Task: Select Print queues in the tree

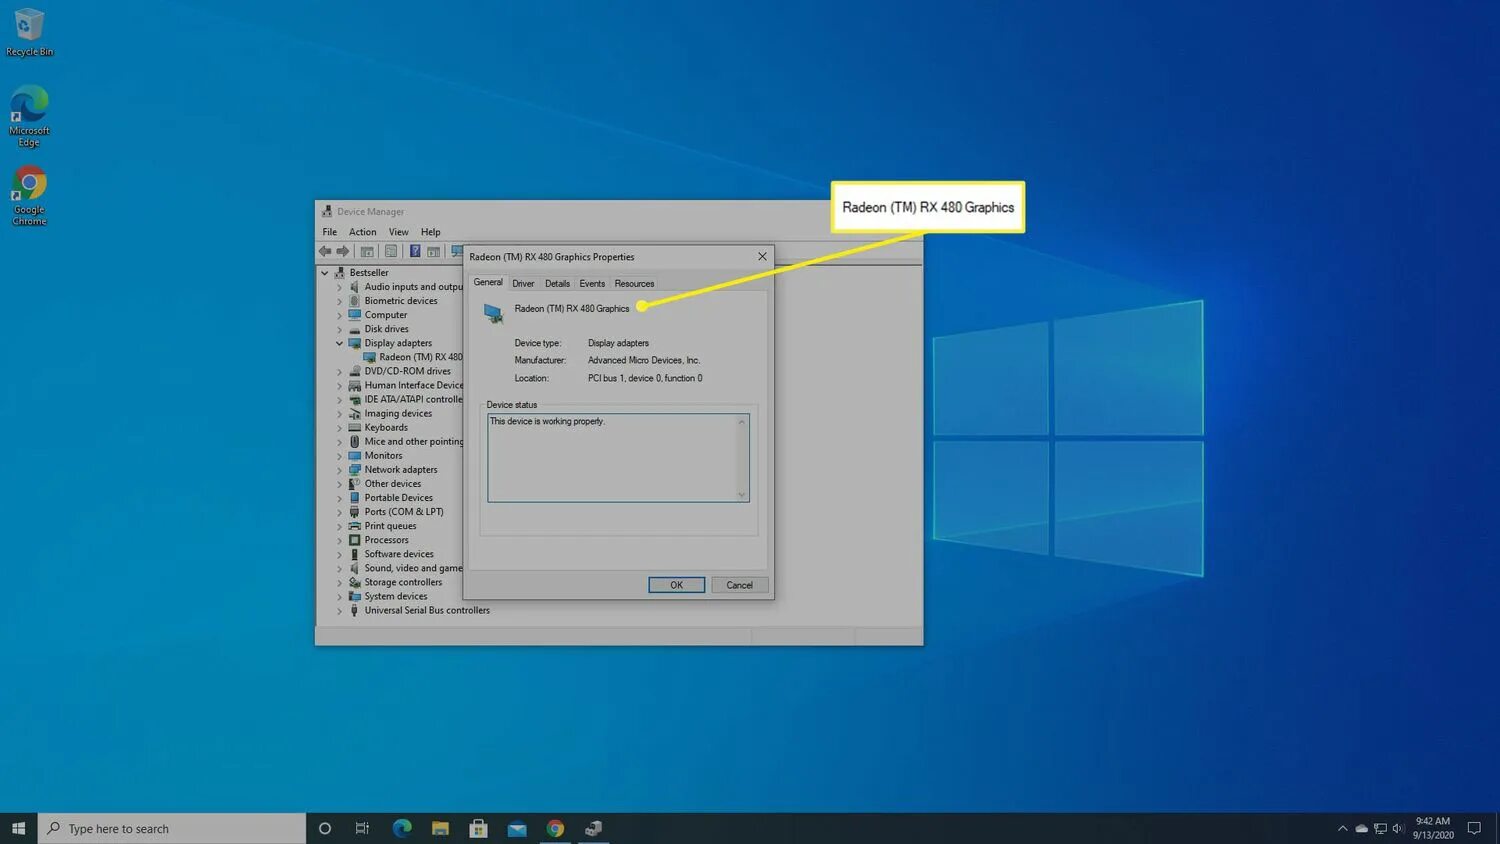Action: coord(390,526)
